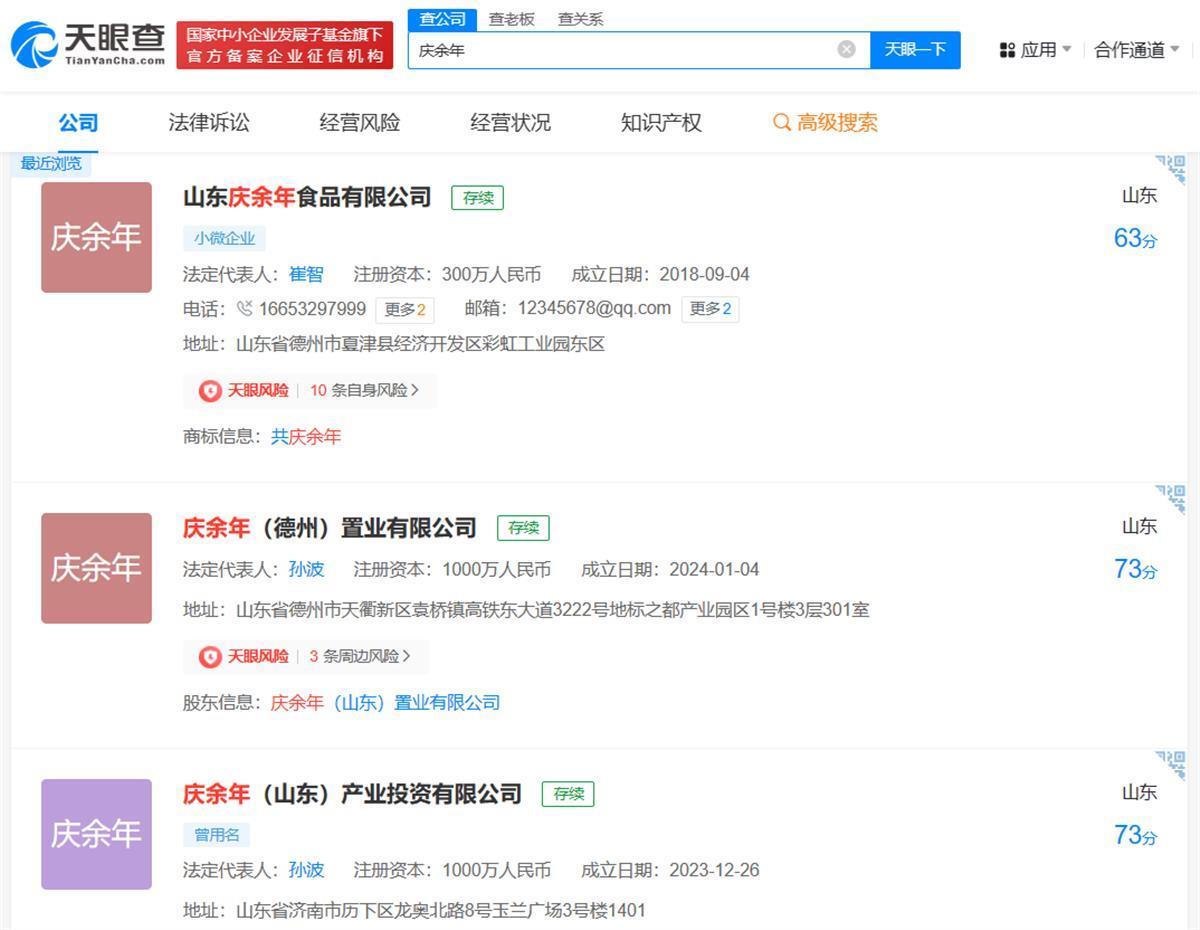Click the TianYanCha logo
Viewport: 1200px width, 930px height.
(88, 44)
